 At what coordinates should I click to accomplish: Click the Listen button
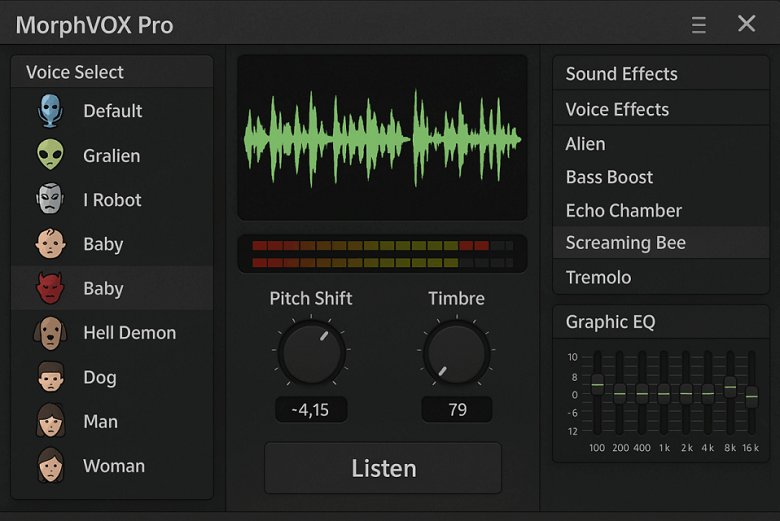coord(383,468)
